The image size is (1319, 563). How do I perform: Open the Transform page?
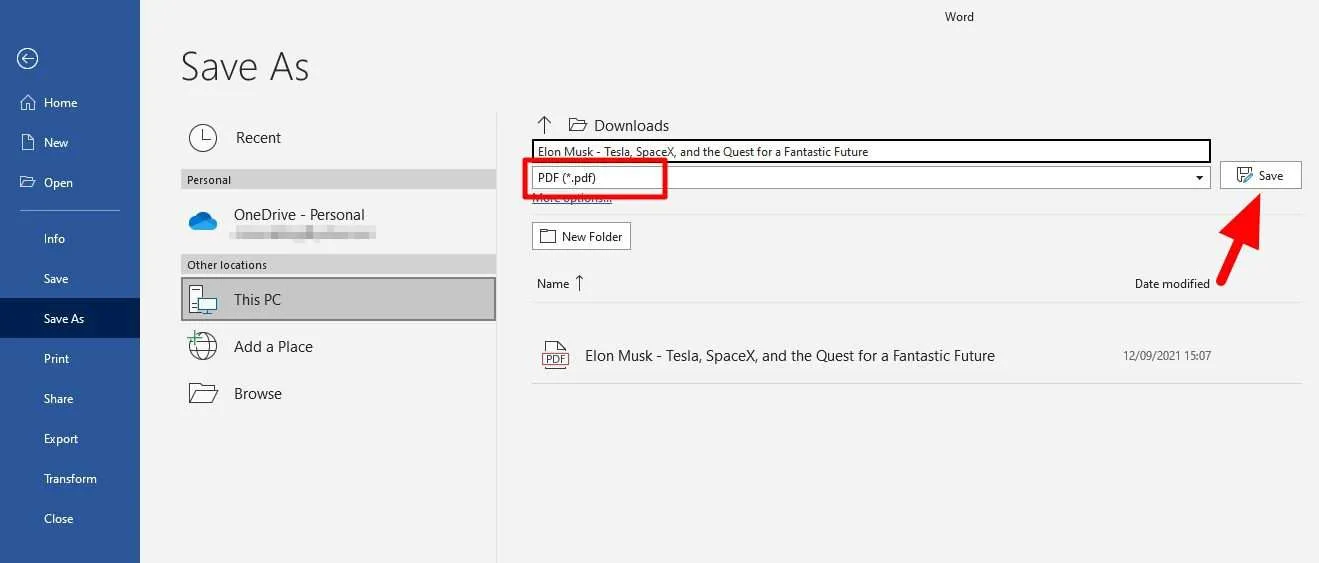(70, 479)
